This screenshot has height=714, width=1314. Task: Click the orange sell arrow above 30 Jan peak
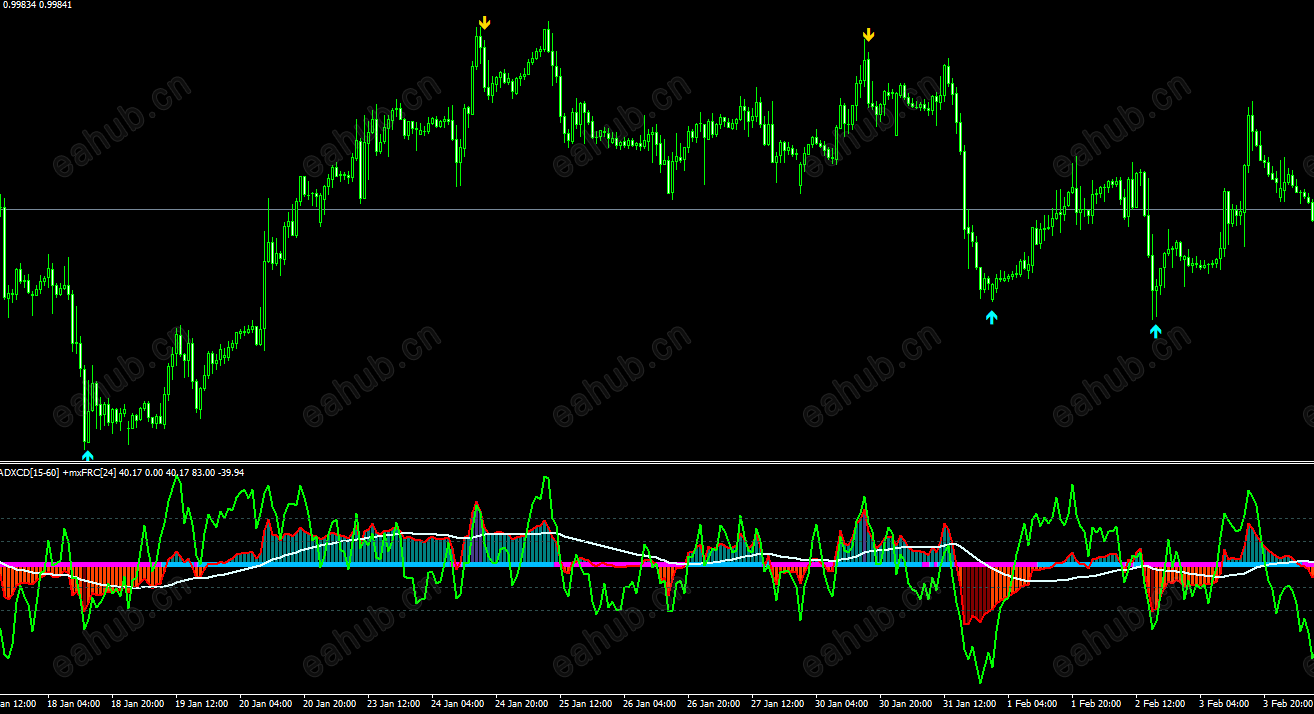click(869, 36)
